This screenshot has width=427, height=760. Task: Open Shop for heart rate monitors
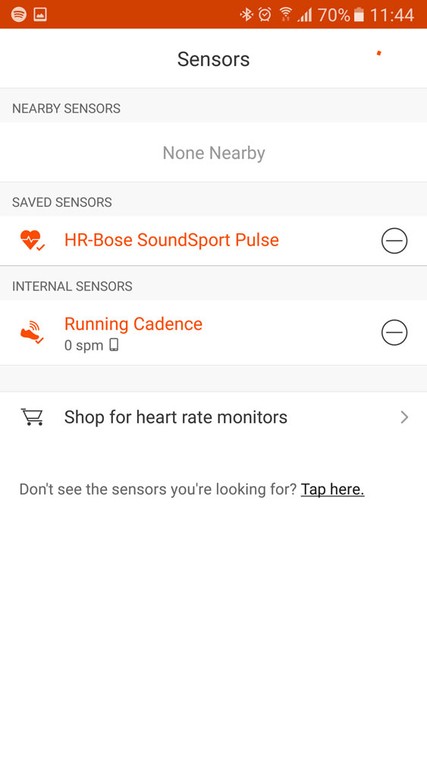click(213, 417)
